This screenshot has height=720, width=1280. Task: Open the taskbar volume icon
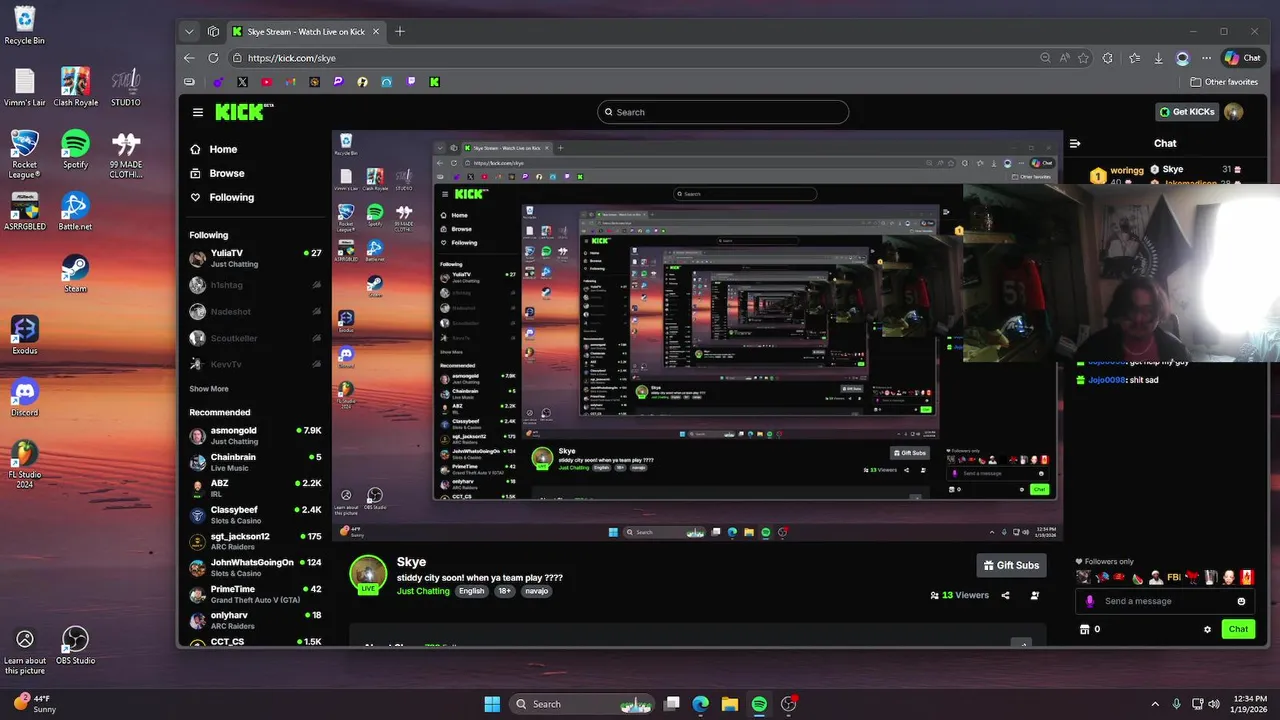point(1214,704)
